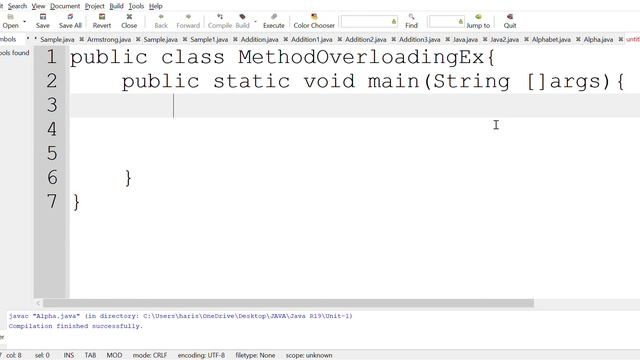Click the Compile toolbar icon
The height and width of the screenshot is (360, 640).
(x=220, y=21)
